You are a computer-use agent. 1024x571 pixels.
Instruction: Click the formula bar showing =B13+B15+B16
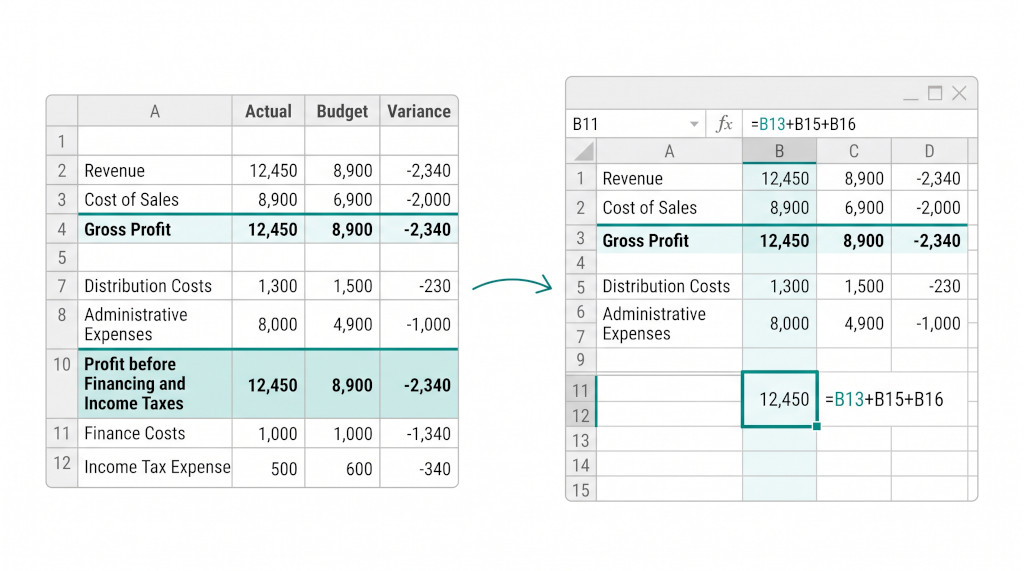point(859,124)
